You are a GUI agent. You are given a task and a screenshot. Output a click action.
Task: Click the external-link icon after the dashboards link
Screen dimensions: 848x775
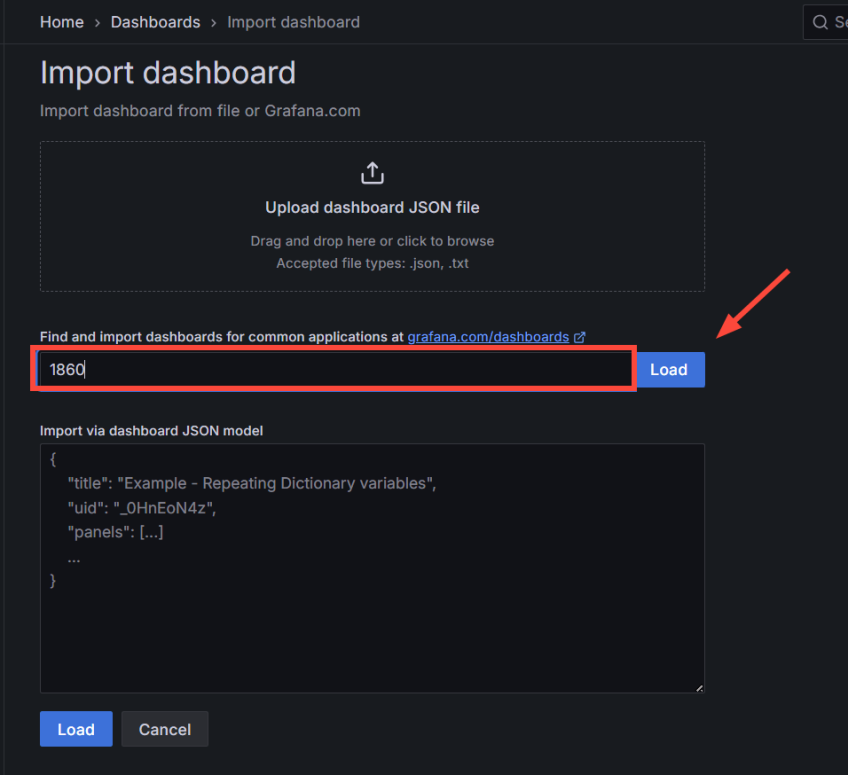(580, 337)
